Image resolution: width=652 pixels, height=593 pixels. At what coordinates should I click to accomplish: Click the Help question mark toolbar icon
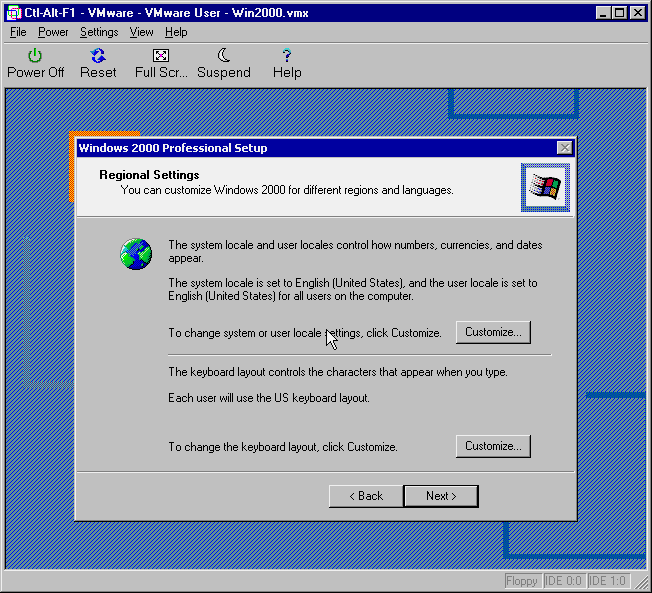point(287,56)
